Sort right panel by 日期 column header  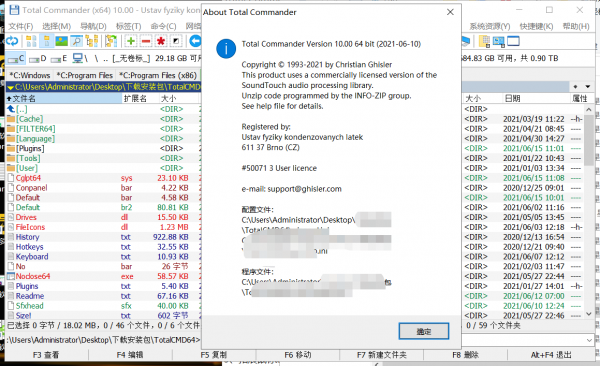(x=536, y=98)
